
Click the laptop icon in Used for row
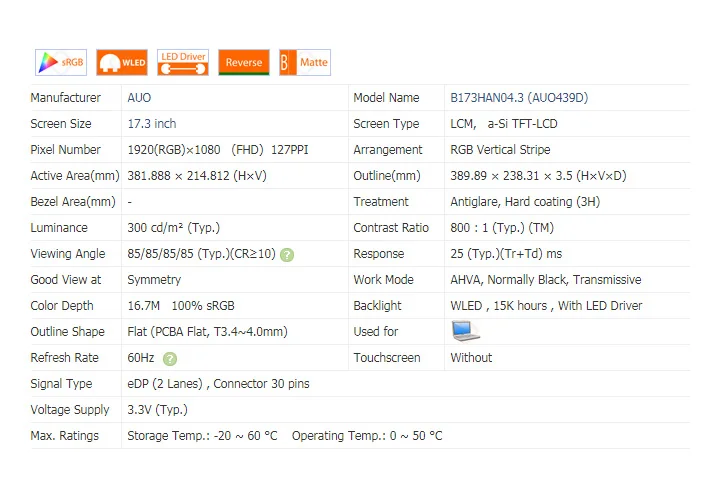pyautogui.click(x=465, y=331)
